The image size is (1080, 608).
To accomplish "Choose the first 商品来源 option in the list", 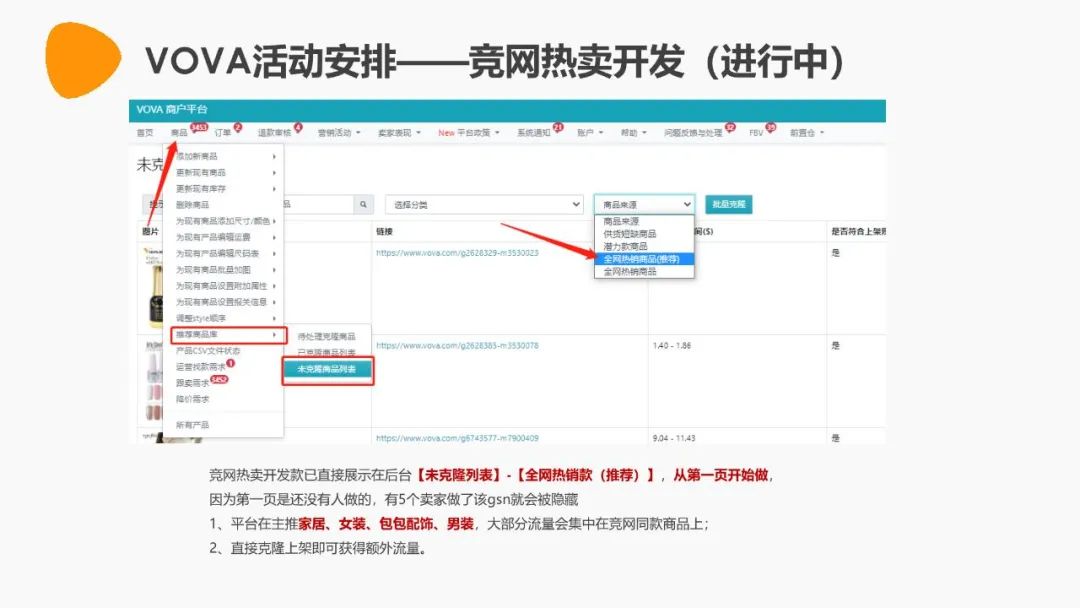I will coord(644,222).
